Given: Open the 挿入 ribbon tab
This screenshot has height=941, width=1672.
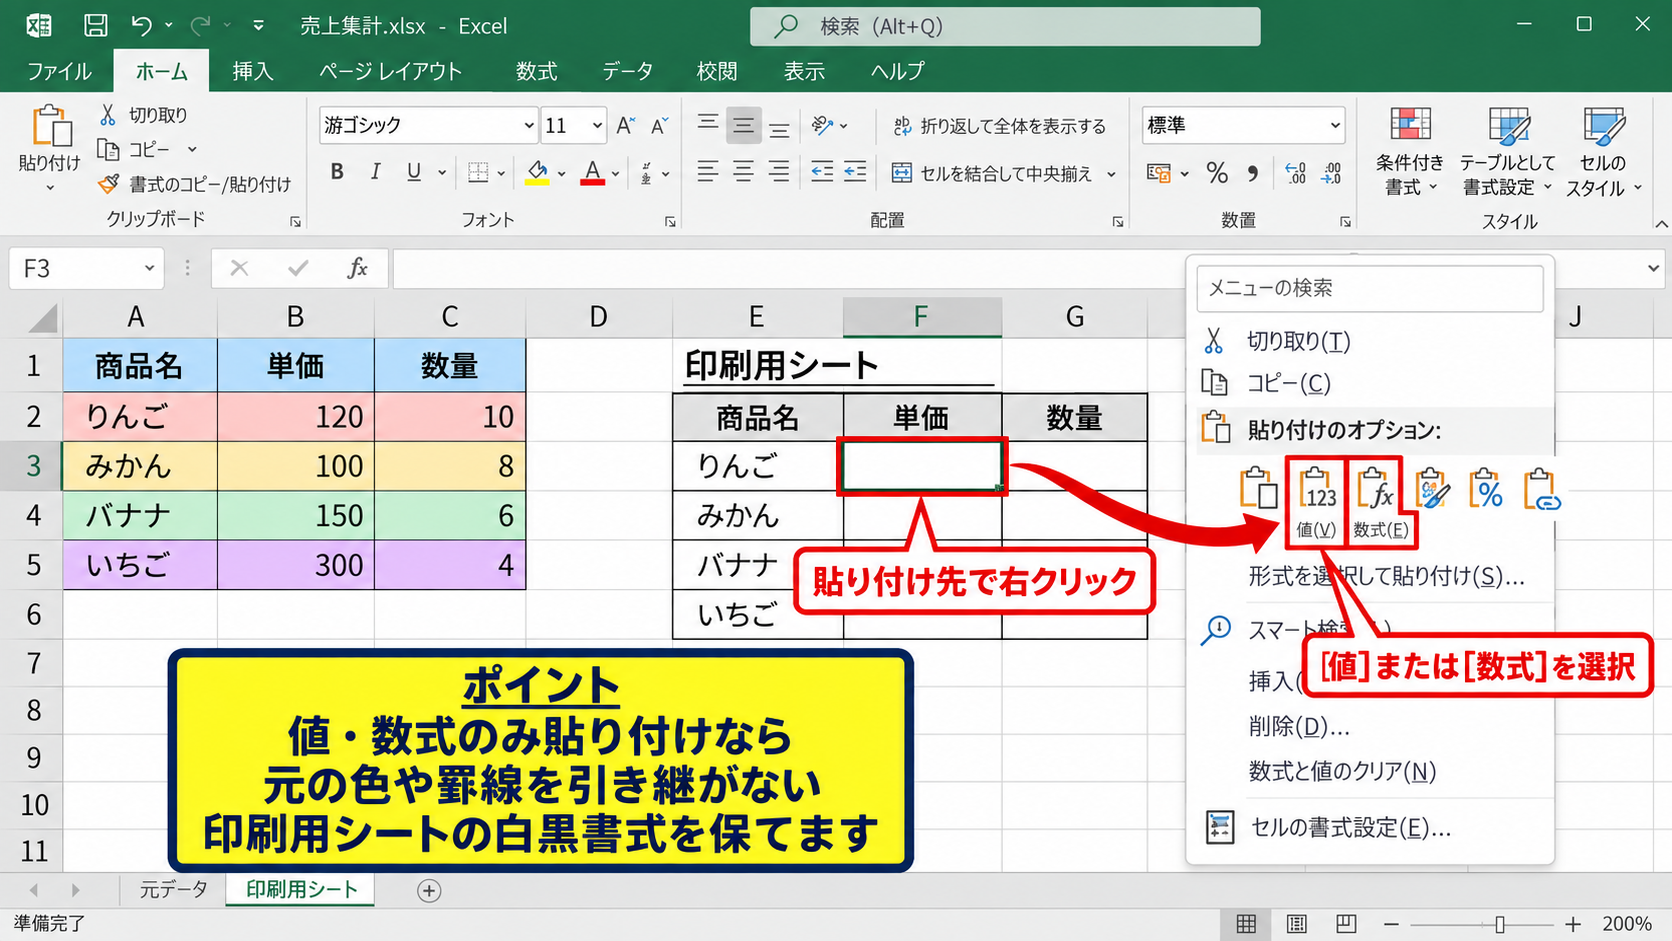Looking at the screenshot, I should (252, 71).
